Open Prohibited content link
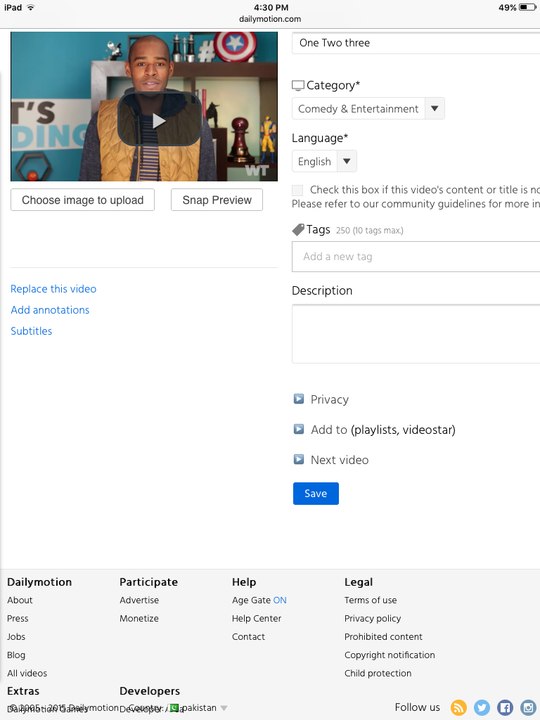540x720 pixels. (383, 636)
